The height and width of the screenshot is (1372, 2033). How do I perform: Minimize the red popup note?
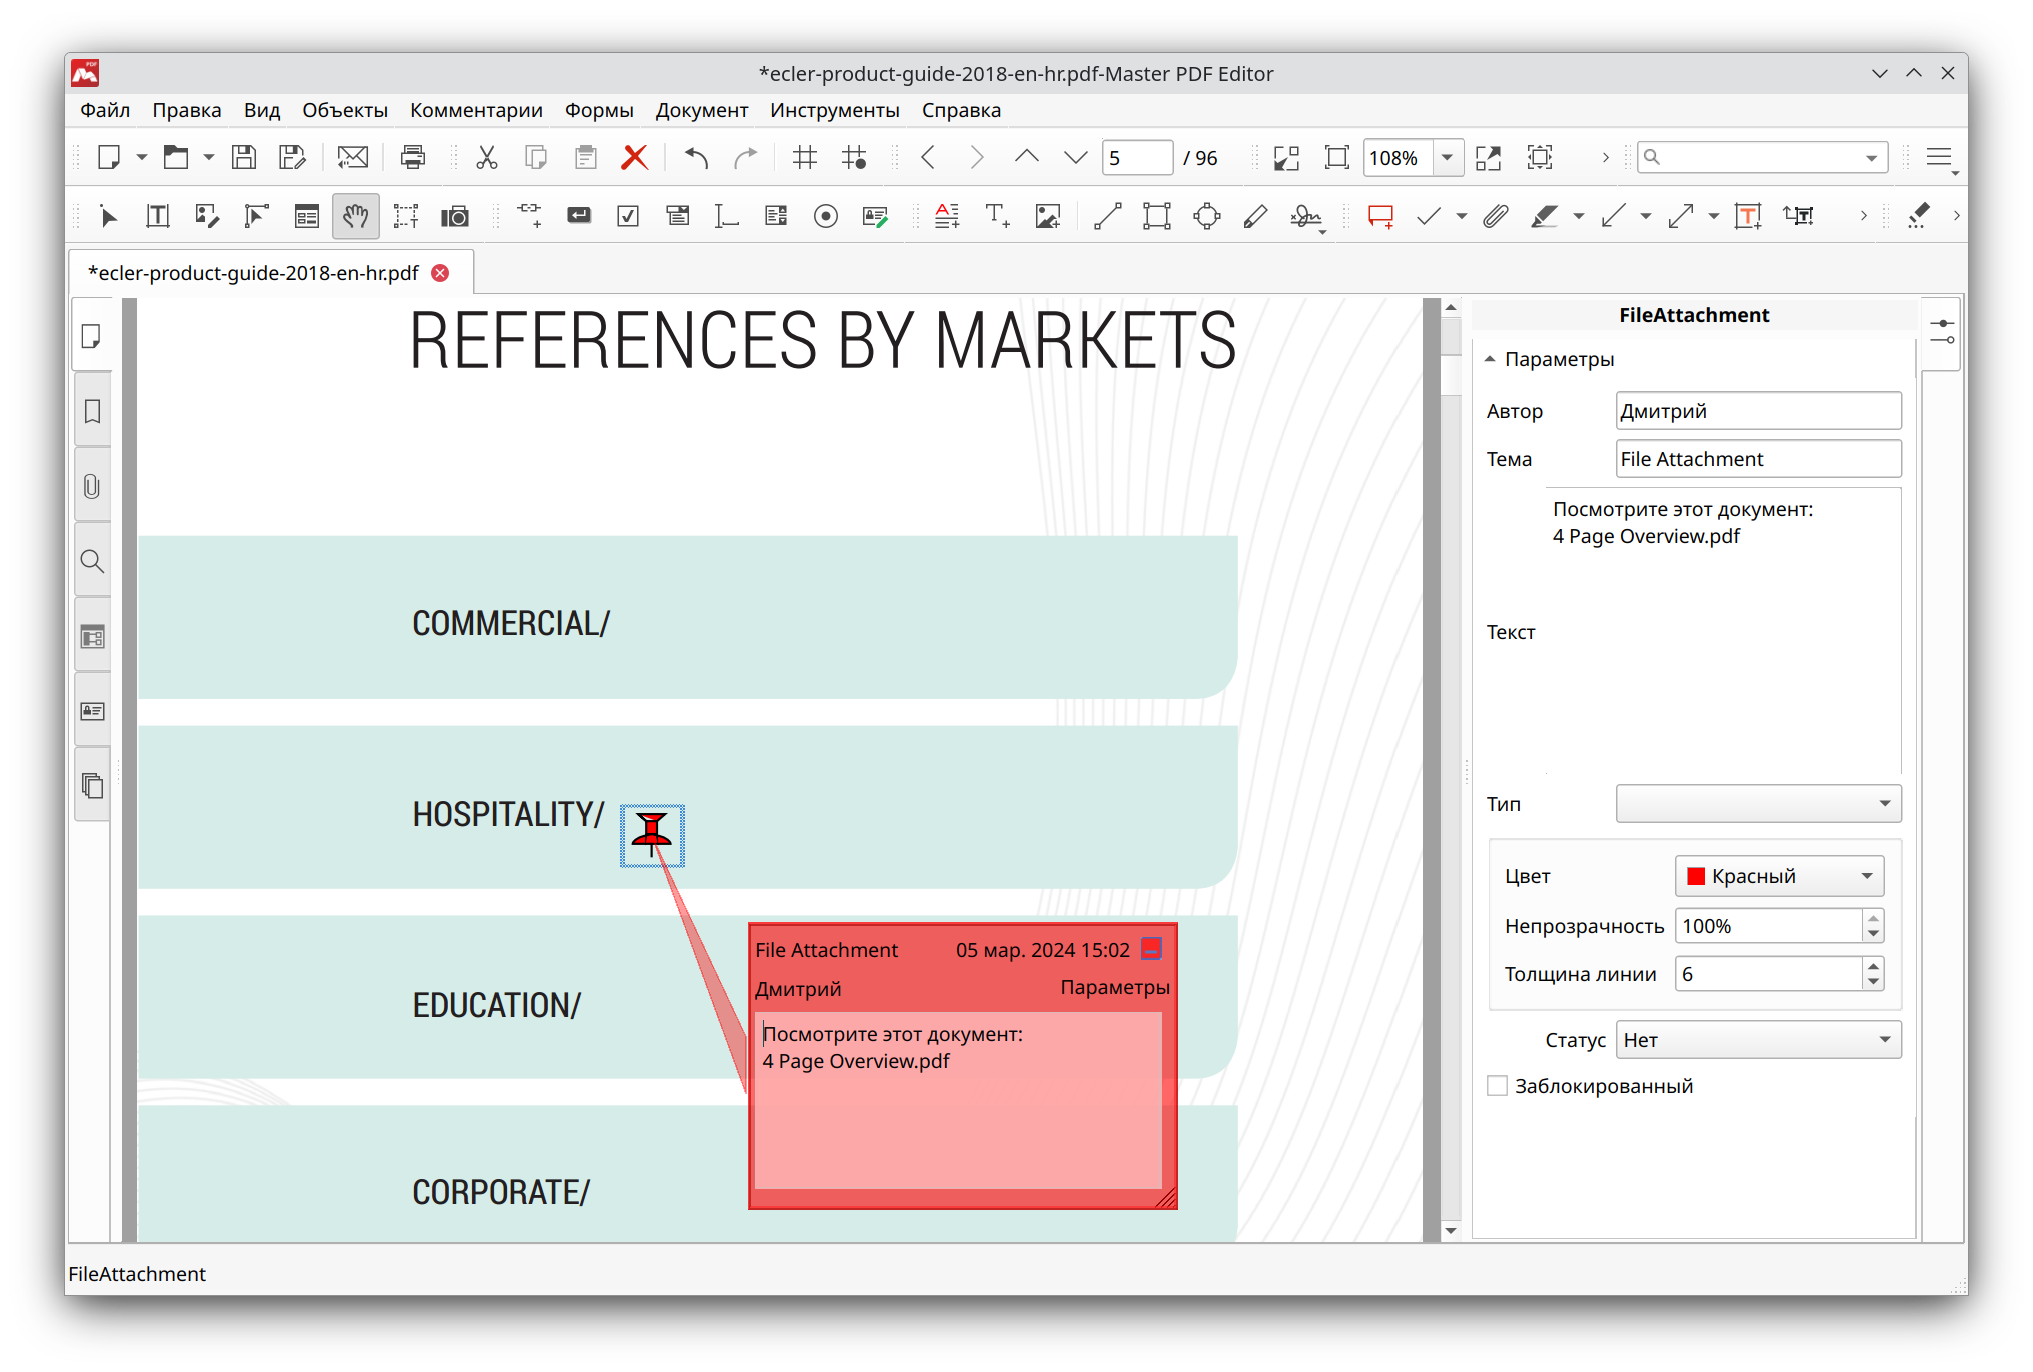(x=1152, y=949)
